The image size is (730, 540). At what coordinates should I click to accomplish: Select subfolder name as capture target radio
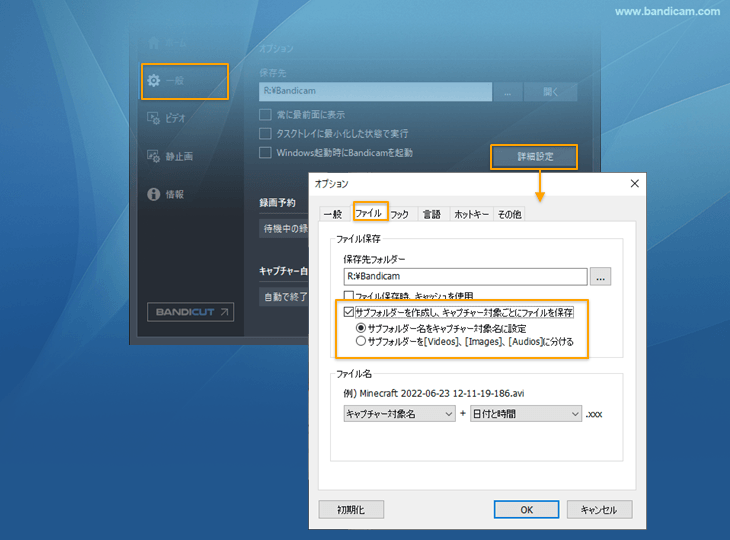coord(361,328)
